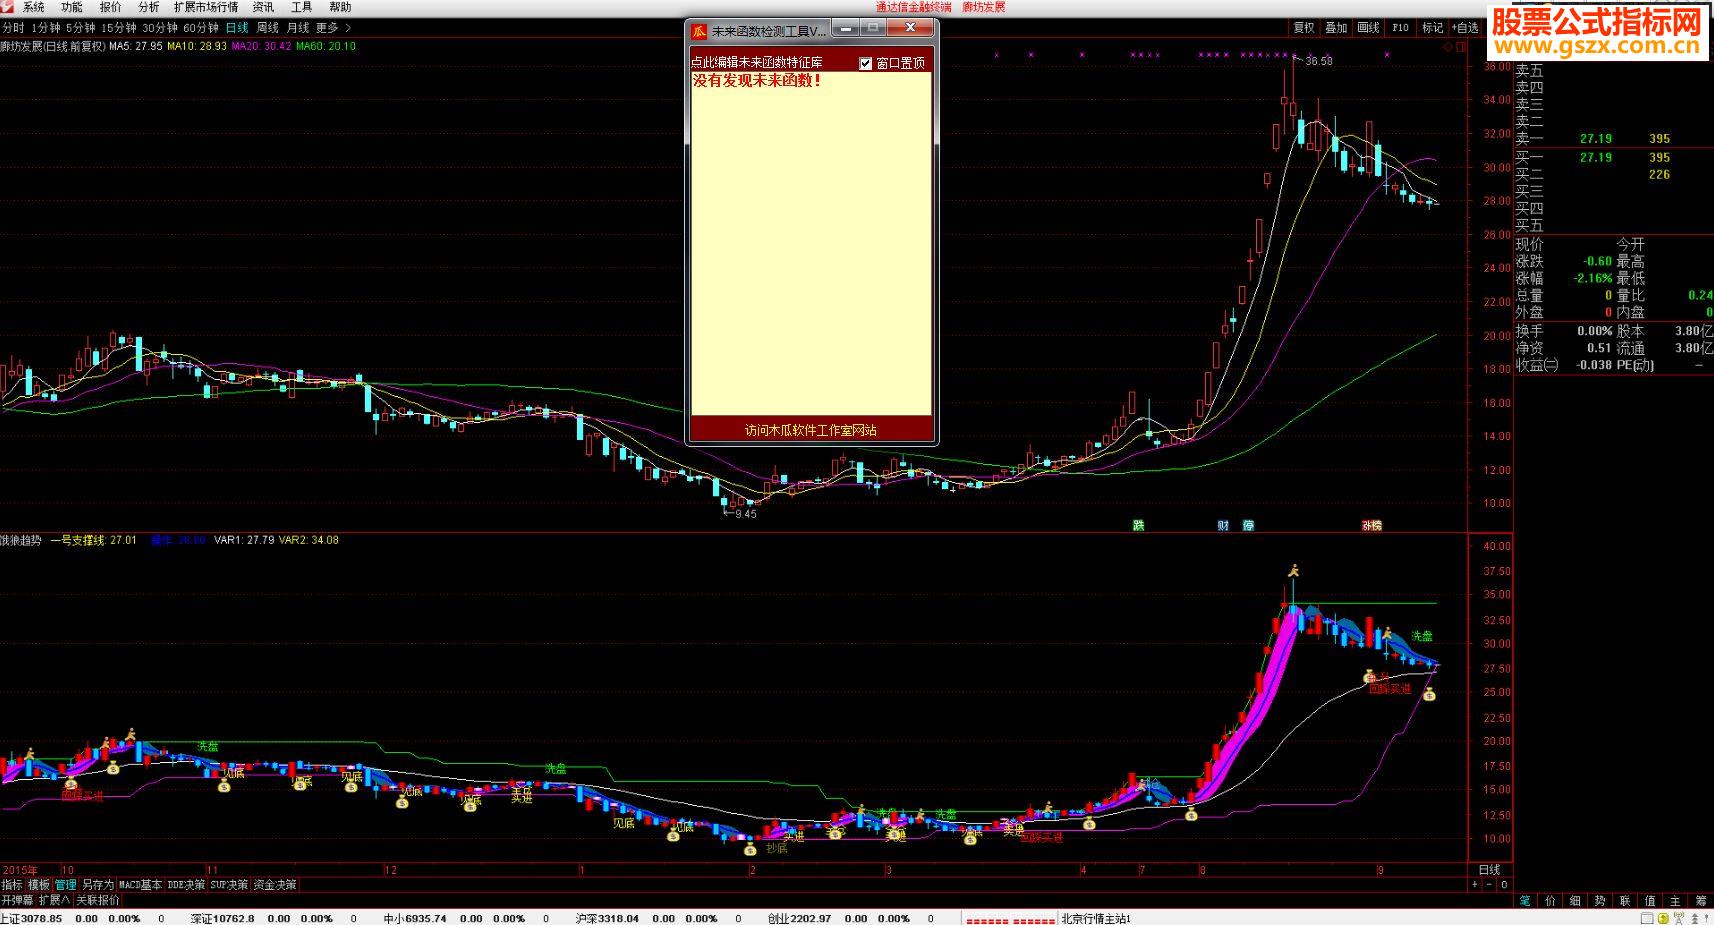Open the 报价 menu
Image resolution: width=1714 pixels, height=925 pixels.
point(110,7)
